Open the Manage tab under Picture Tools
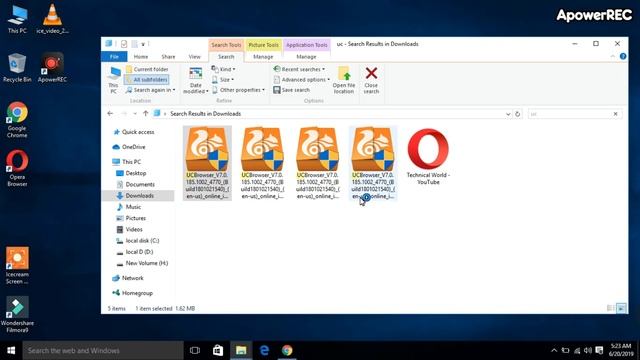 263,57
